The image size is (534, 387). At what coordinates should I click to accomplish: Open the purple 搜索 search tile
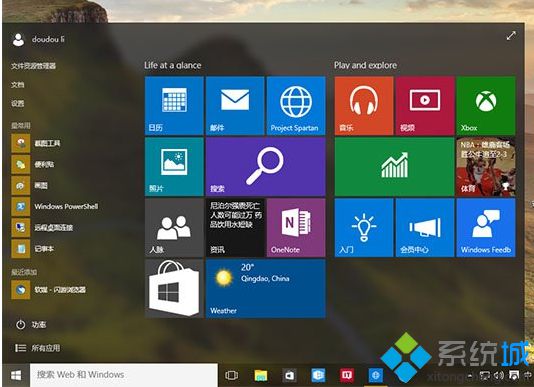[266, 167]
